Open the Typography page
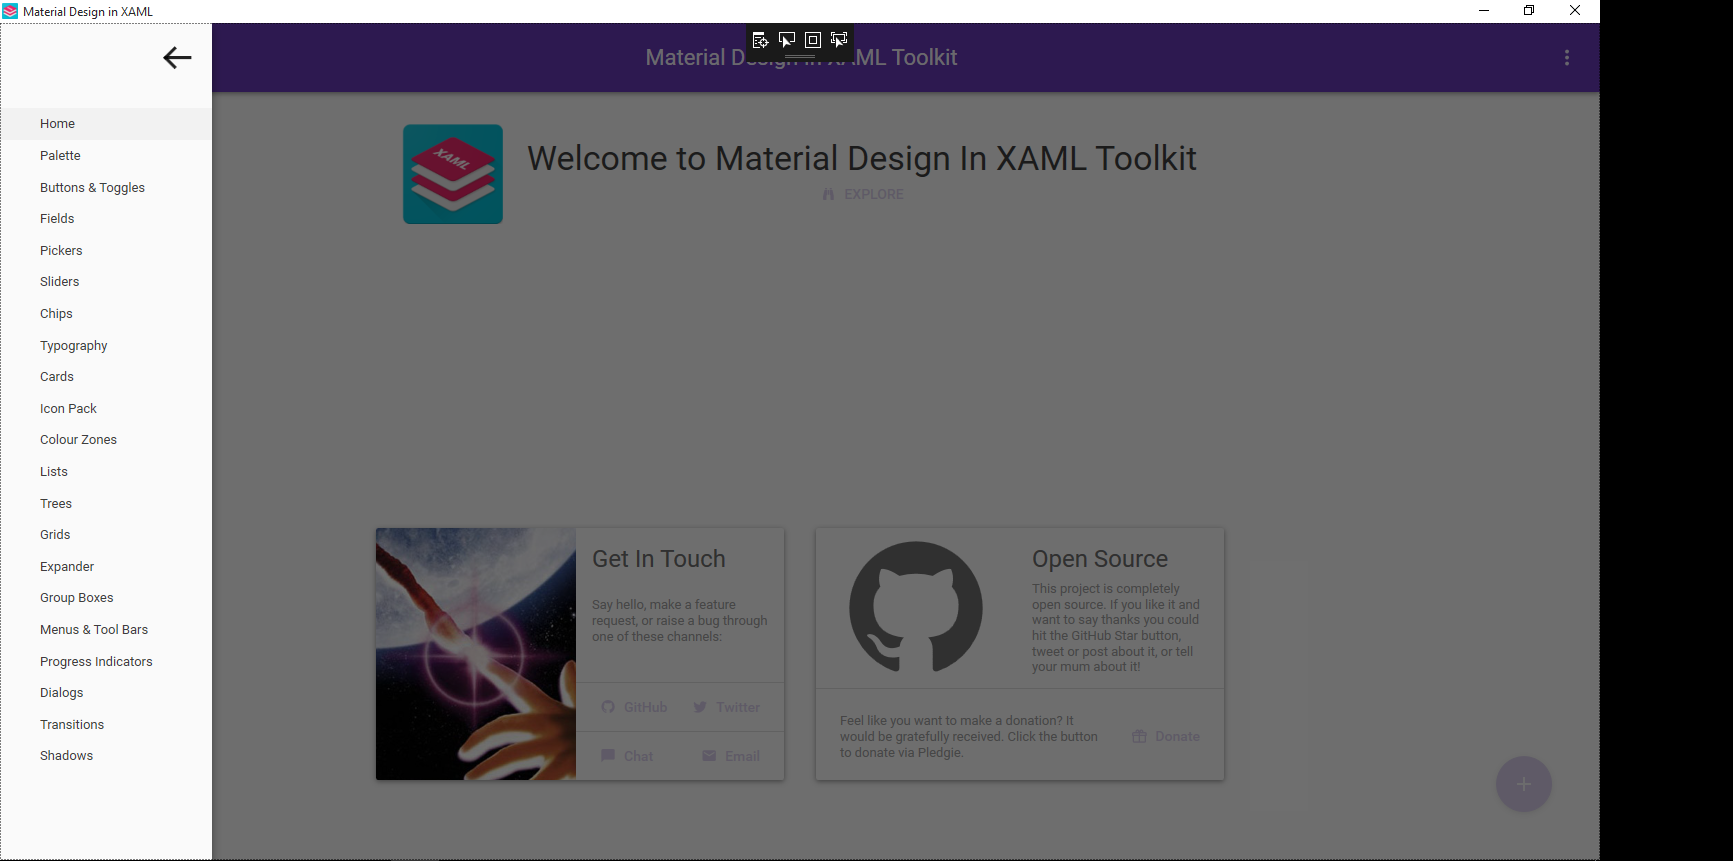The image size is (1733, 861). (106, 345)
